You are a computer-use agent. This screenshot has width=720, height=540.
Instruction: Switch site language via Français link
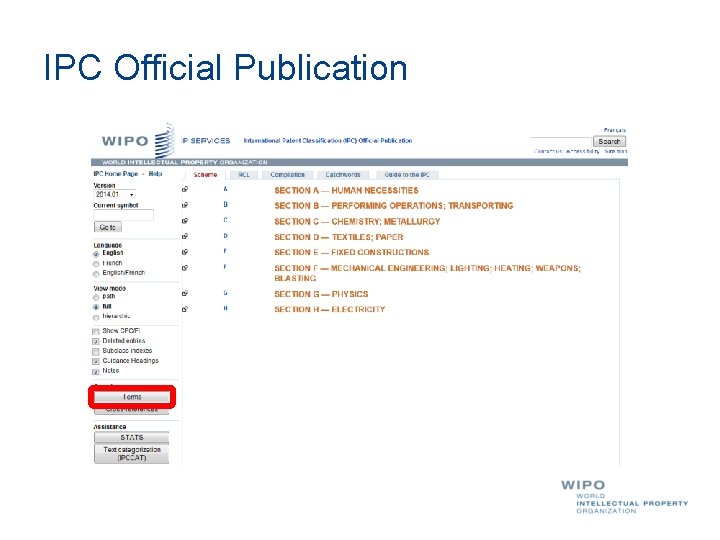(615, 130)
